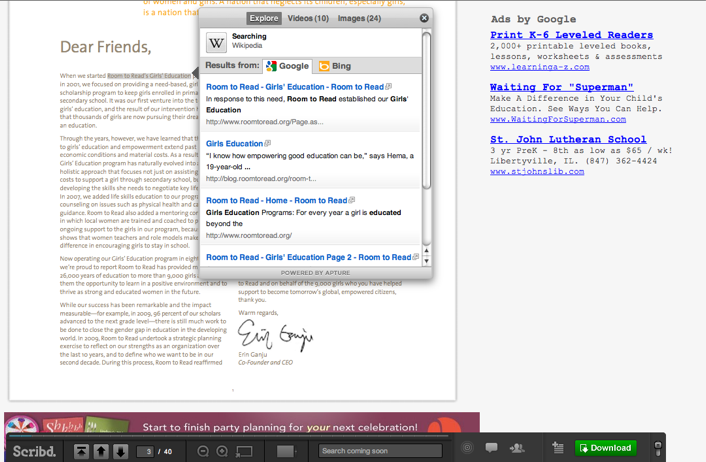Open the 'St. John Lutheran School' ad
706x462 pixels.
click(x=568, y=139)
